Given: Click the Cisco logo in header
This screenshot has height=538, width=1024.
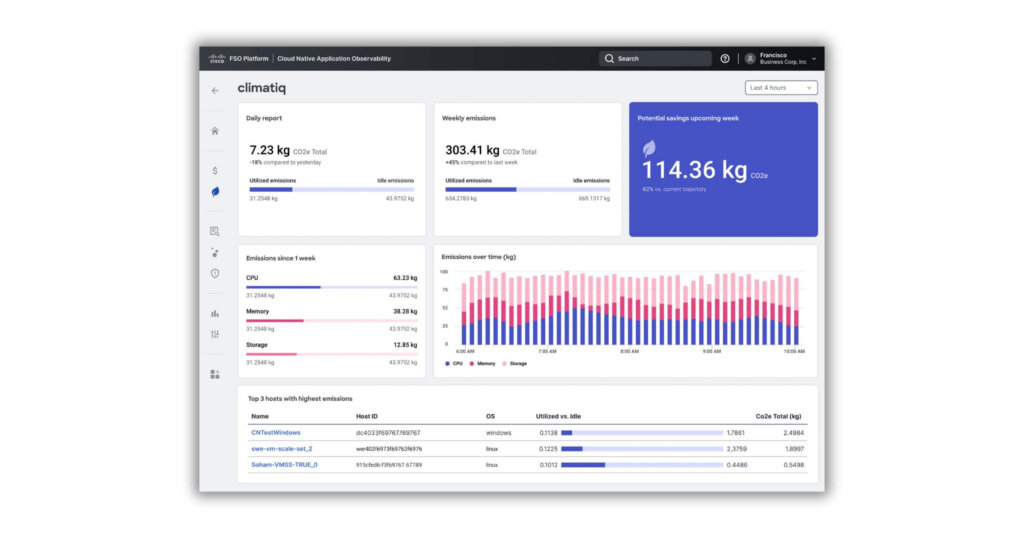Looking at the screenshot, I should pyautogui.click(x=217, y=59).
